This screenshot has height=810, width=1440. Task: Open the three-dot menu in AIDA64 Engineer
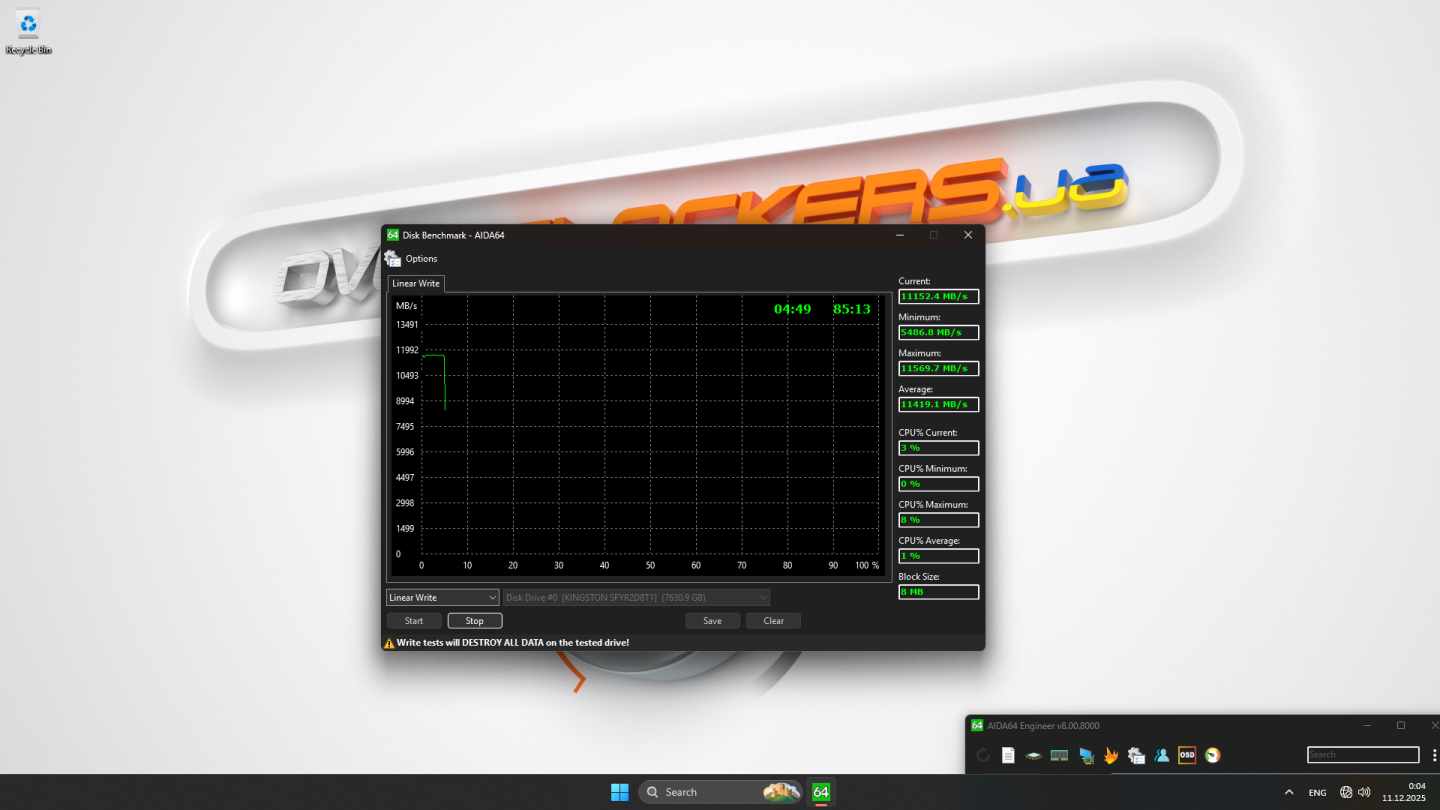tap(1434, 755)
